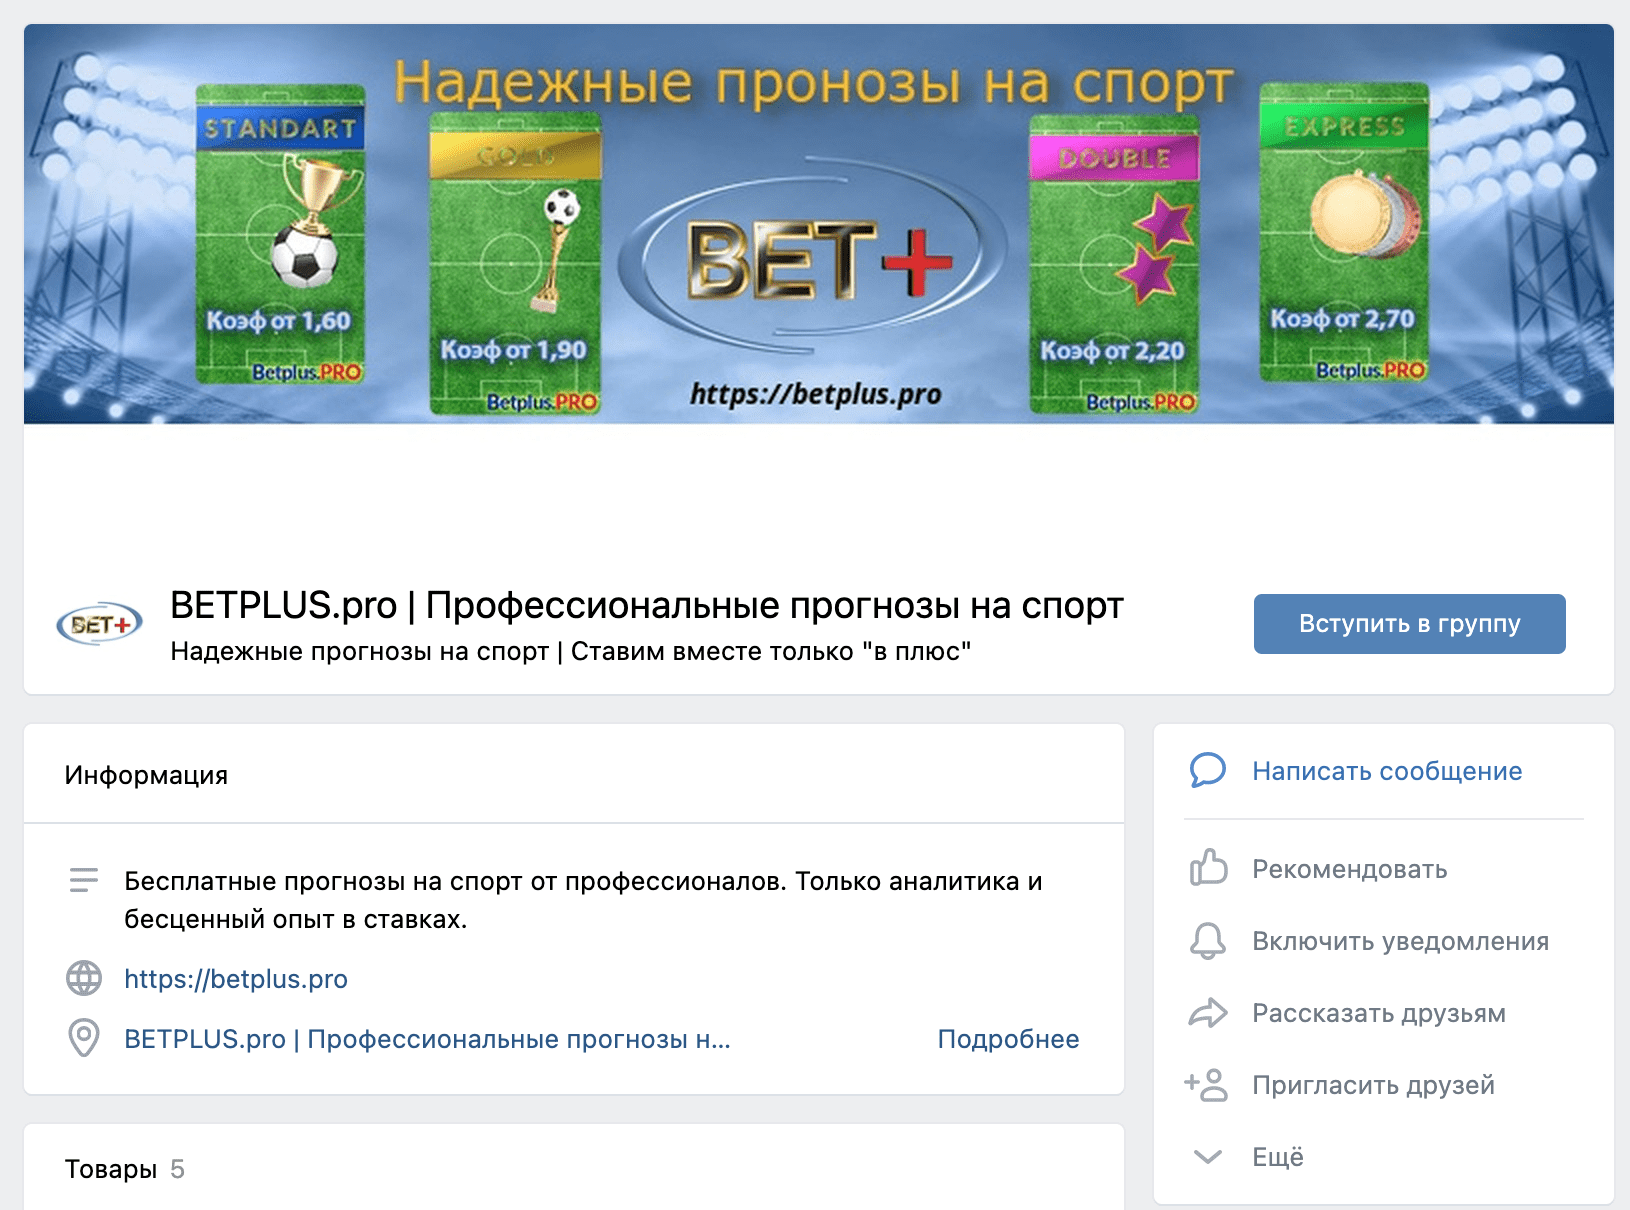The width and height of the screenshot is (1630, 1210).
Task: Open Написать сообщение
Action: tap(1387, 771)
